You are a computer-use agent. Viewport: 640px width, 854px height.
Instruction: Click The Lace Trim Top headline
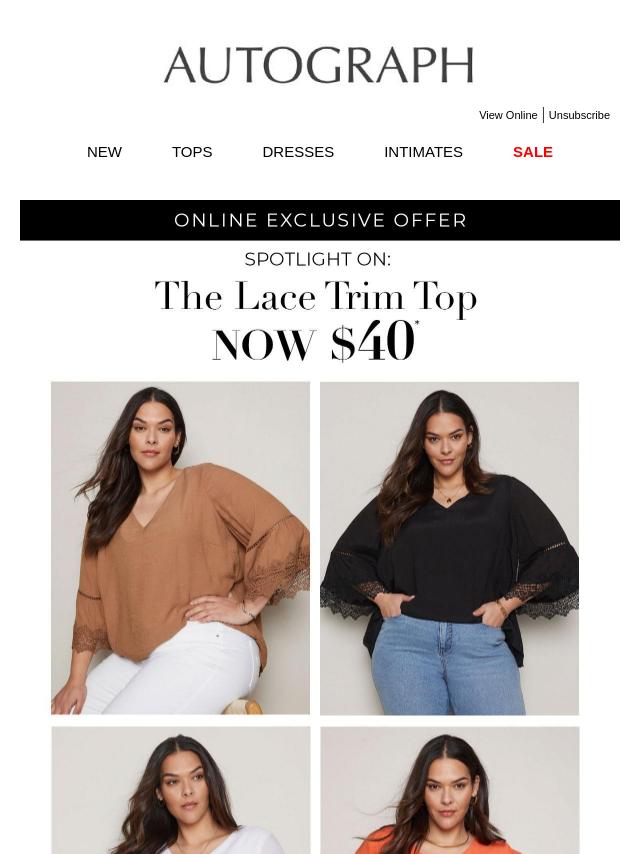click(x=316, y=296)
